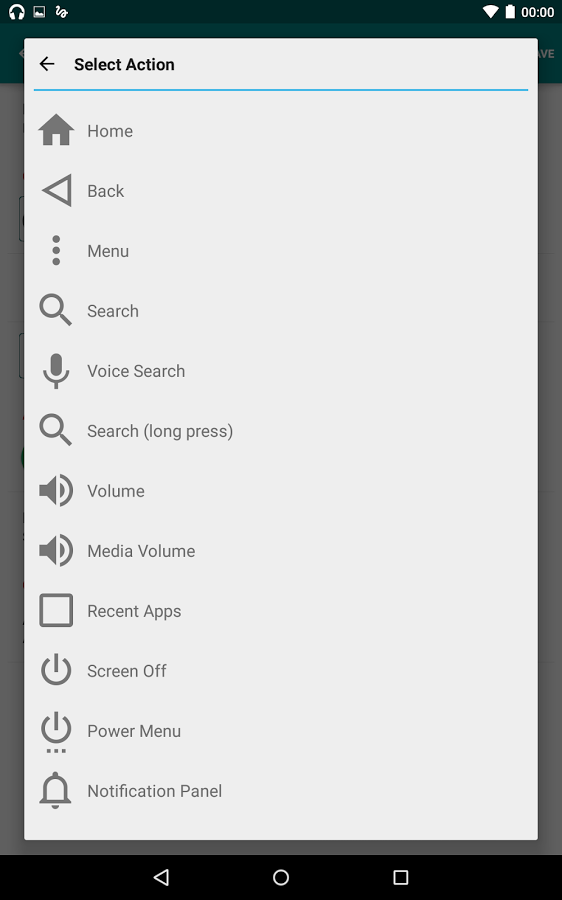Select the Home house icon
Image resolution: width=562 pixels, height=900 pixels.
56,130
